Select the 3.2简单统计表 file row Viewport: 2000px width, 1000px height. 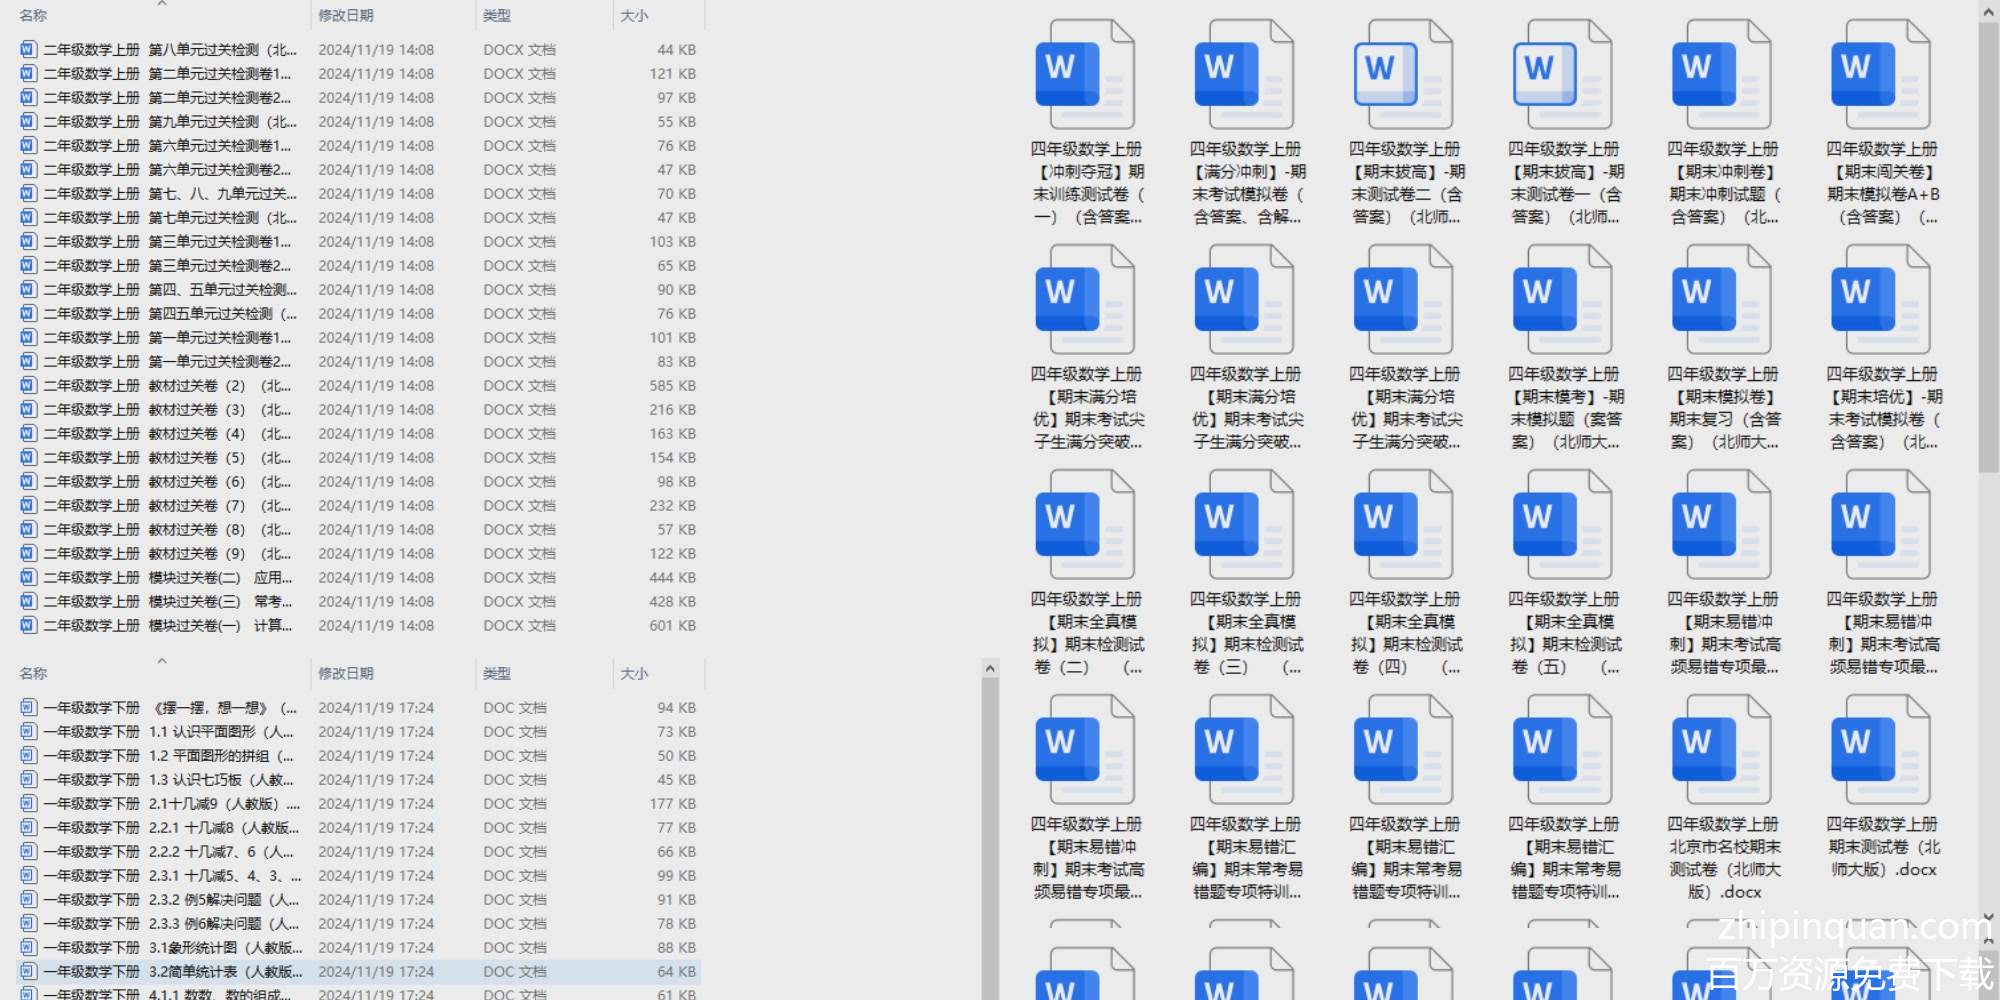tap(360, 972)
